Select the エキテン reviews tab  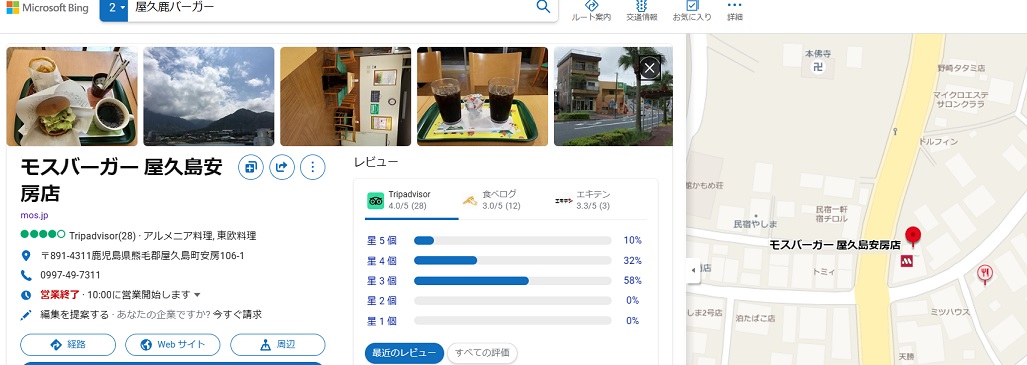click(x=583, y=200)
